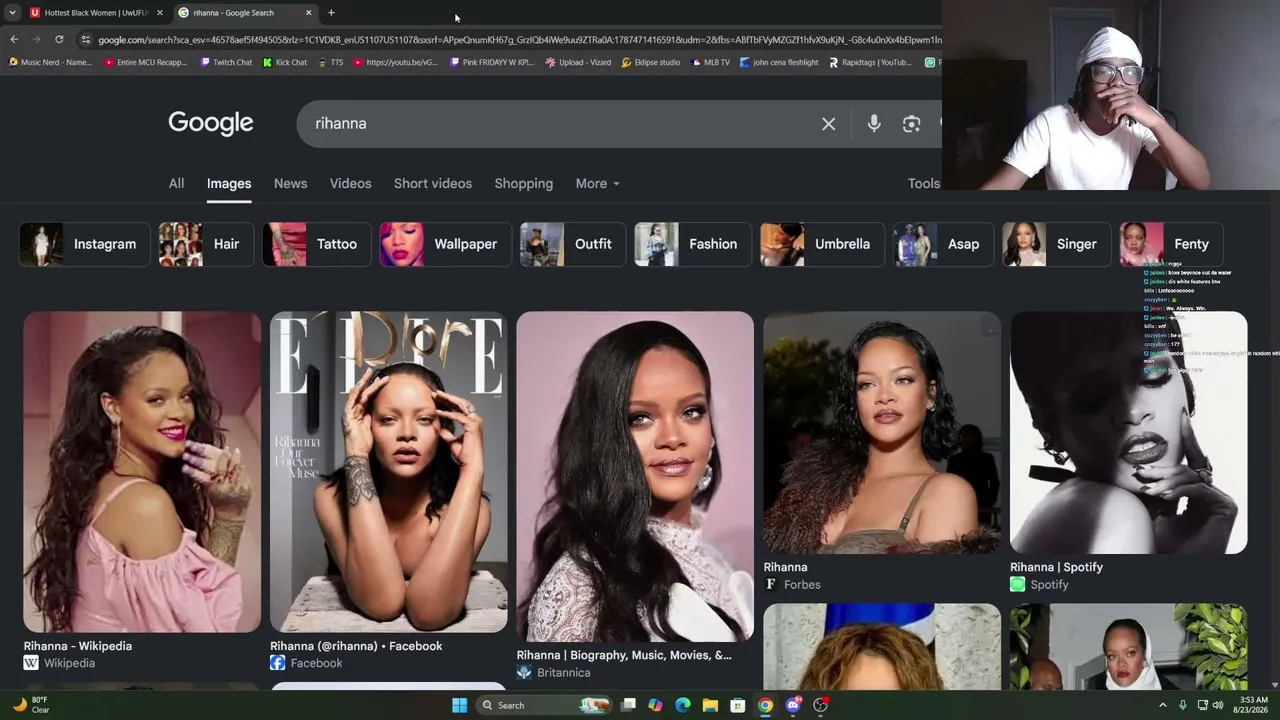Select the Umbrella filter chip
Image resolution: width=1280 pixels, height=720 pixels.
pos(822,244)
